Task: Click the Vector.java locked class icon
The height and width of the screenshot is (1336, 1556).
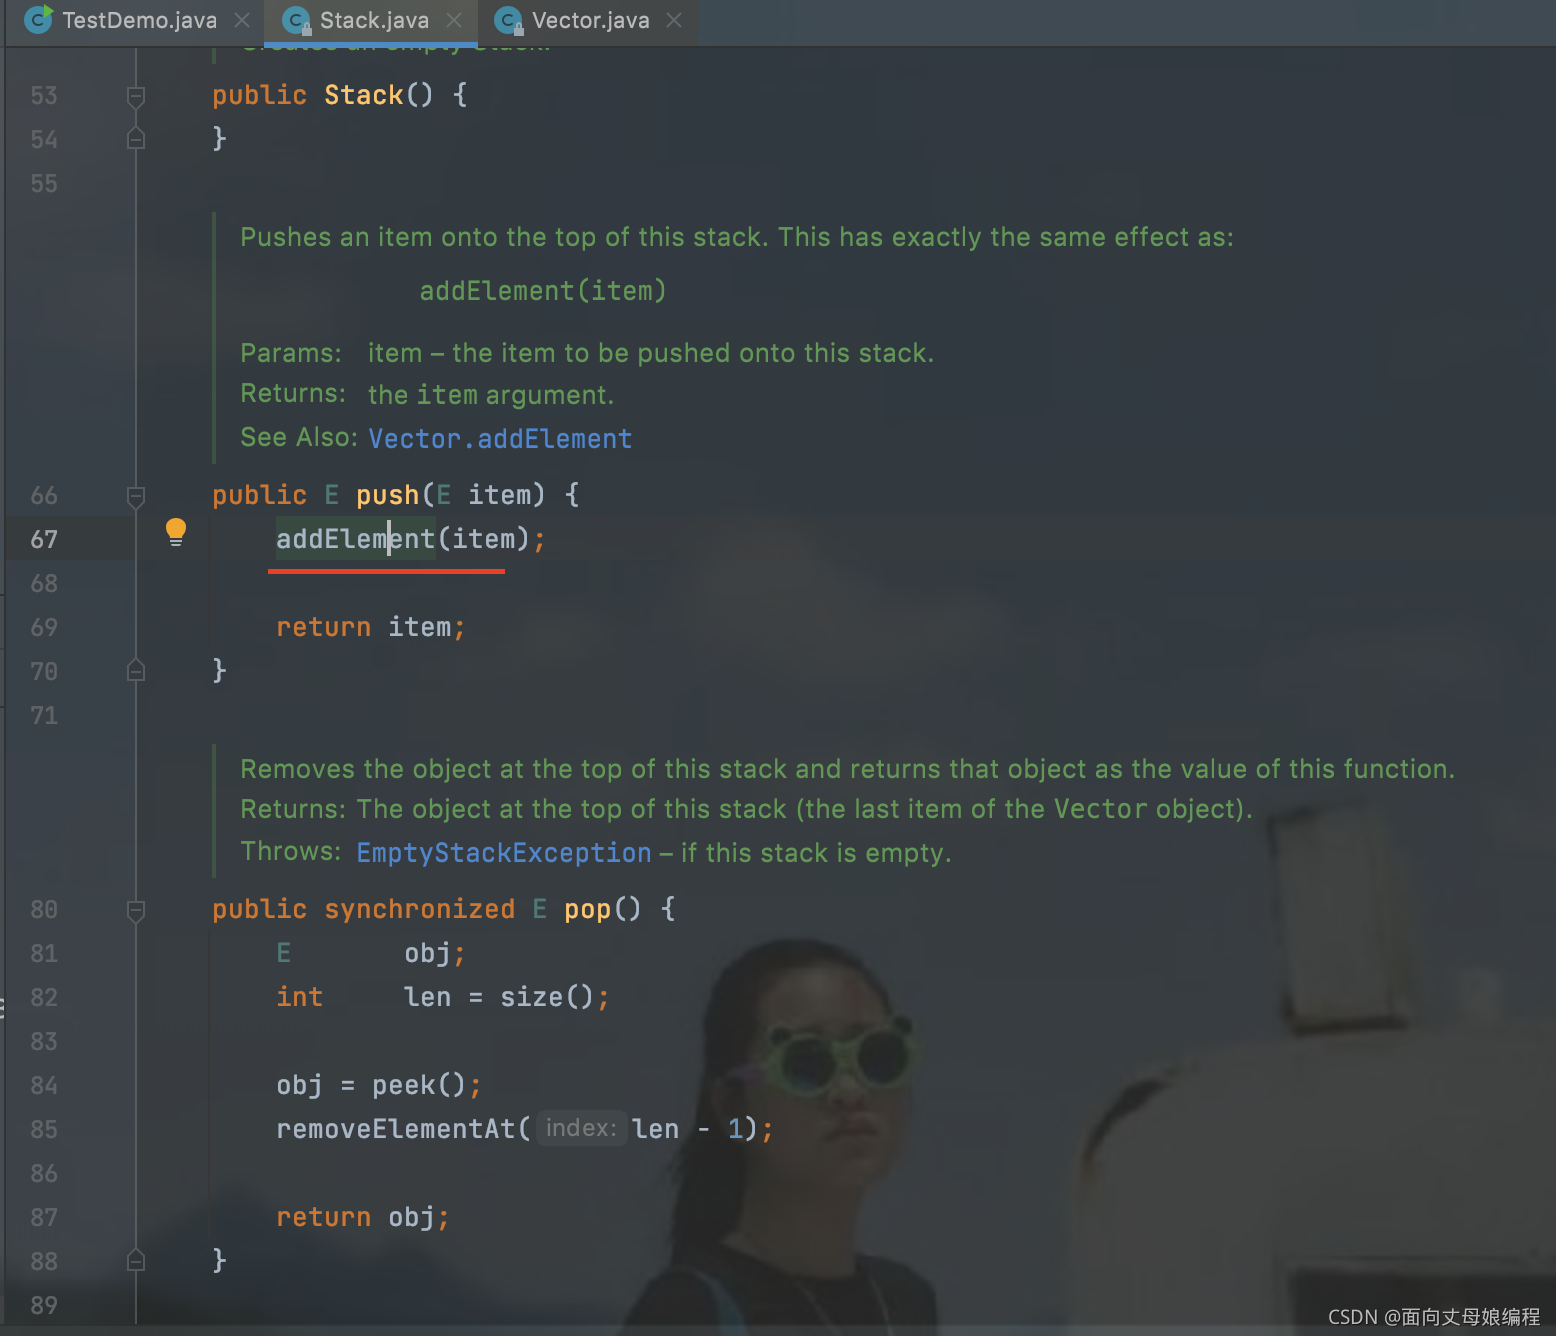Action: (509, 20)
